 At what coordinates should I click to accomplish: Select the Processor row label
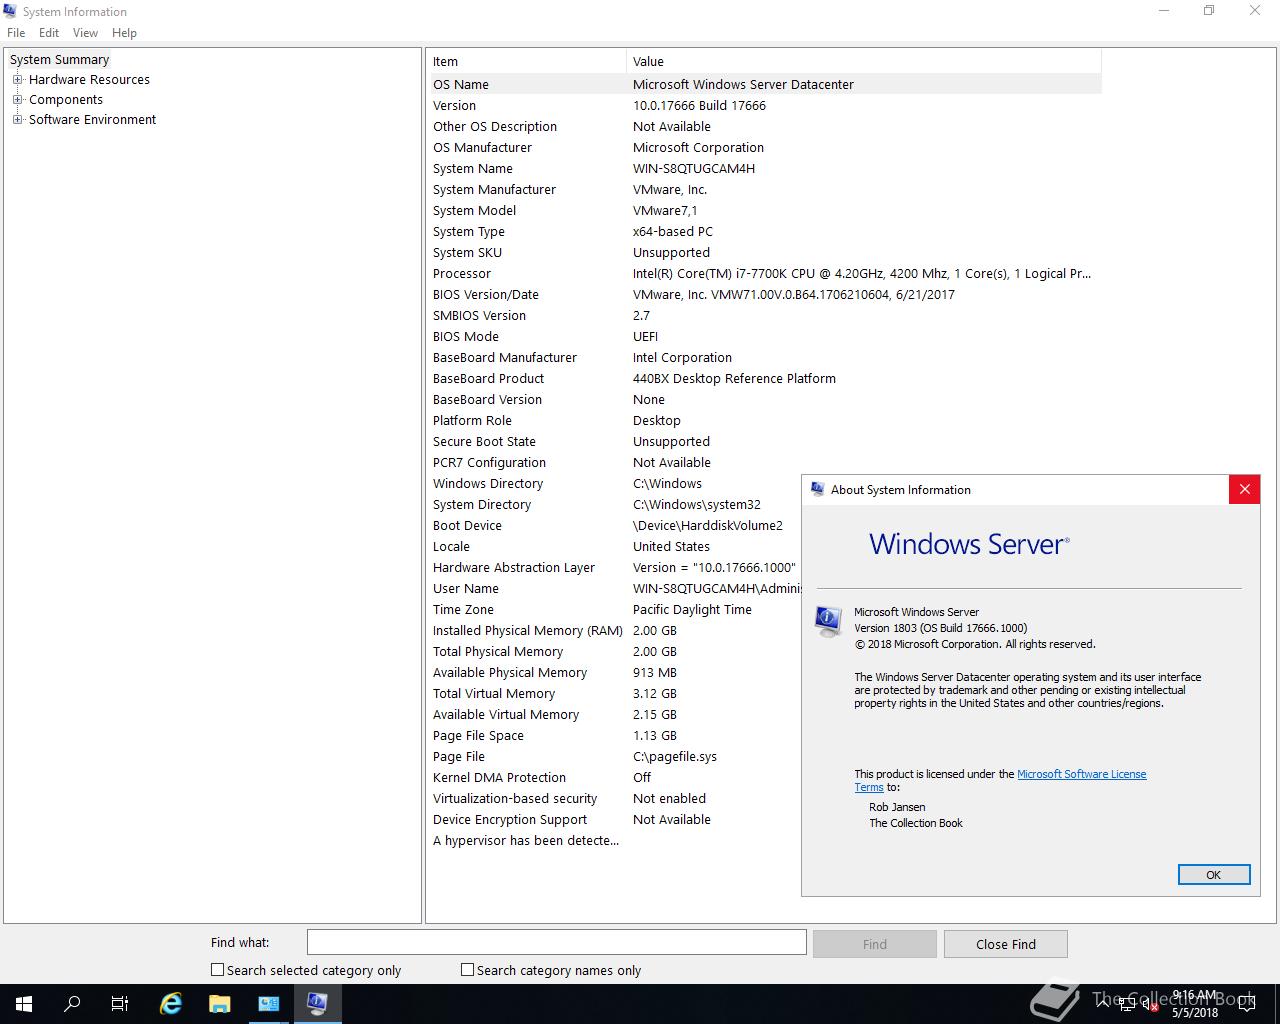pos(462,273)
